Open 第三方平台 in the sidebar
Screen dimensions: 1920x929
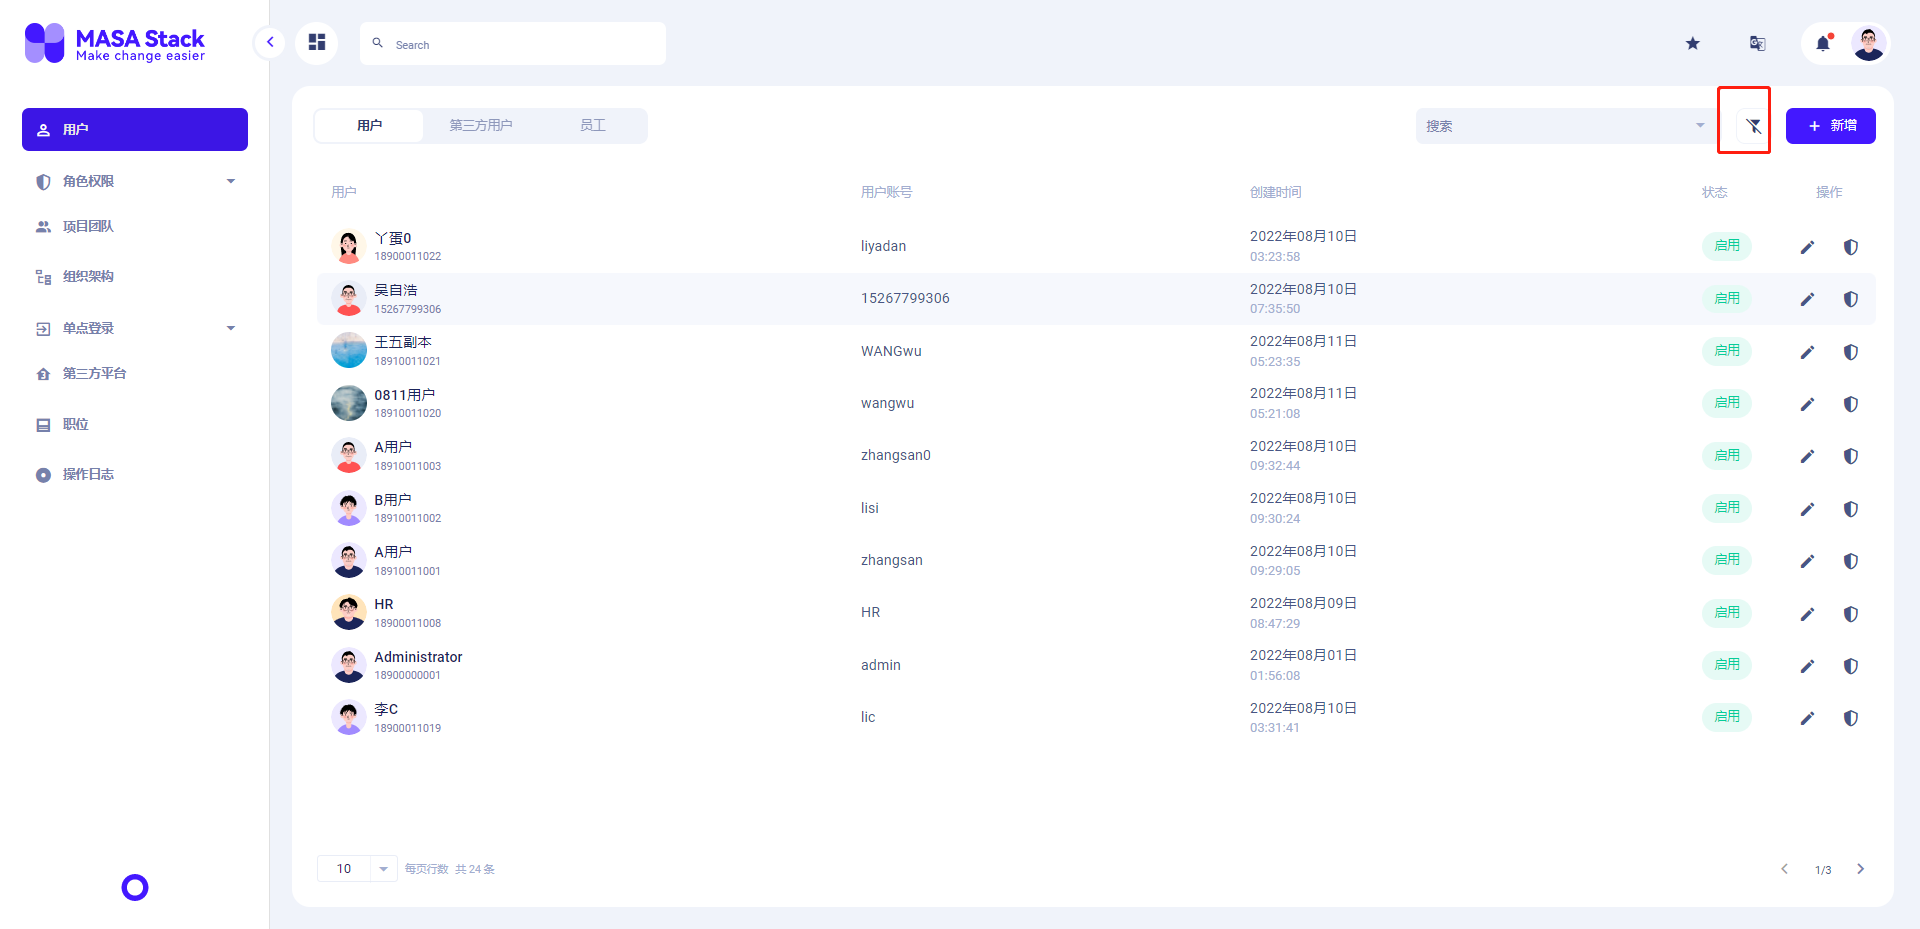pyautogui.click(x=135, y=374)
